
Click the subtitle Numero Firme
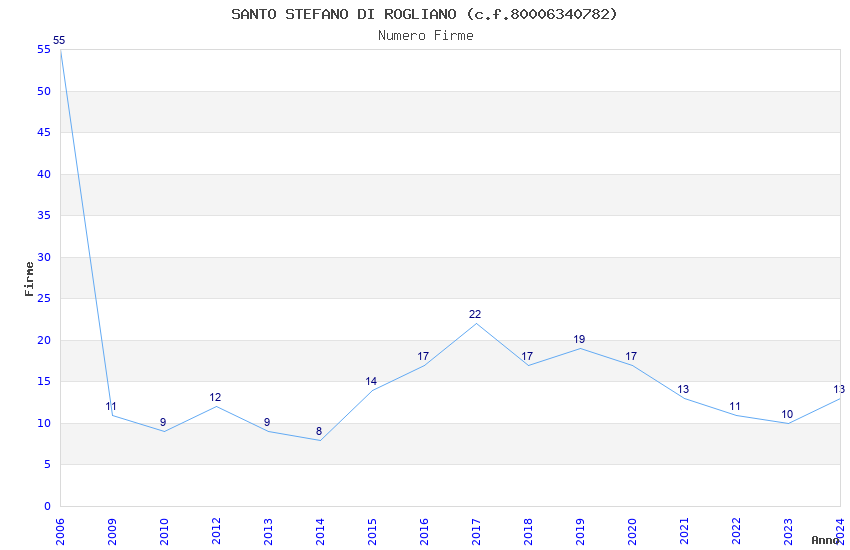tap(426, 36)
